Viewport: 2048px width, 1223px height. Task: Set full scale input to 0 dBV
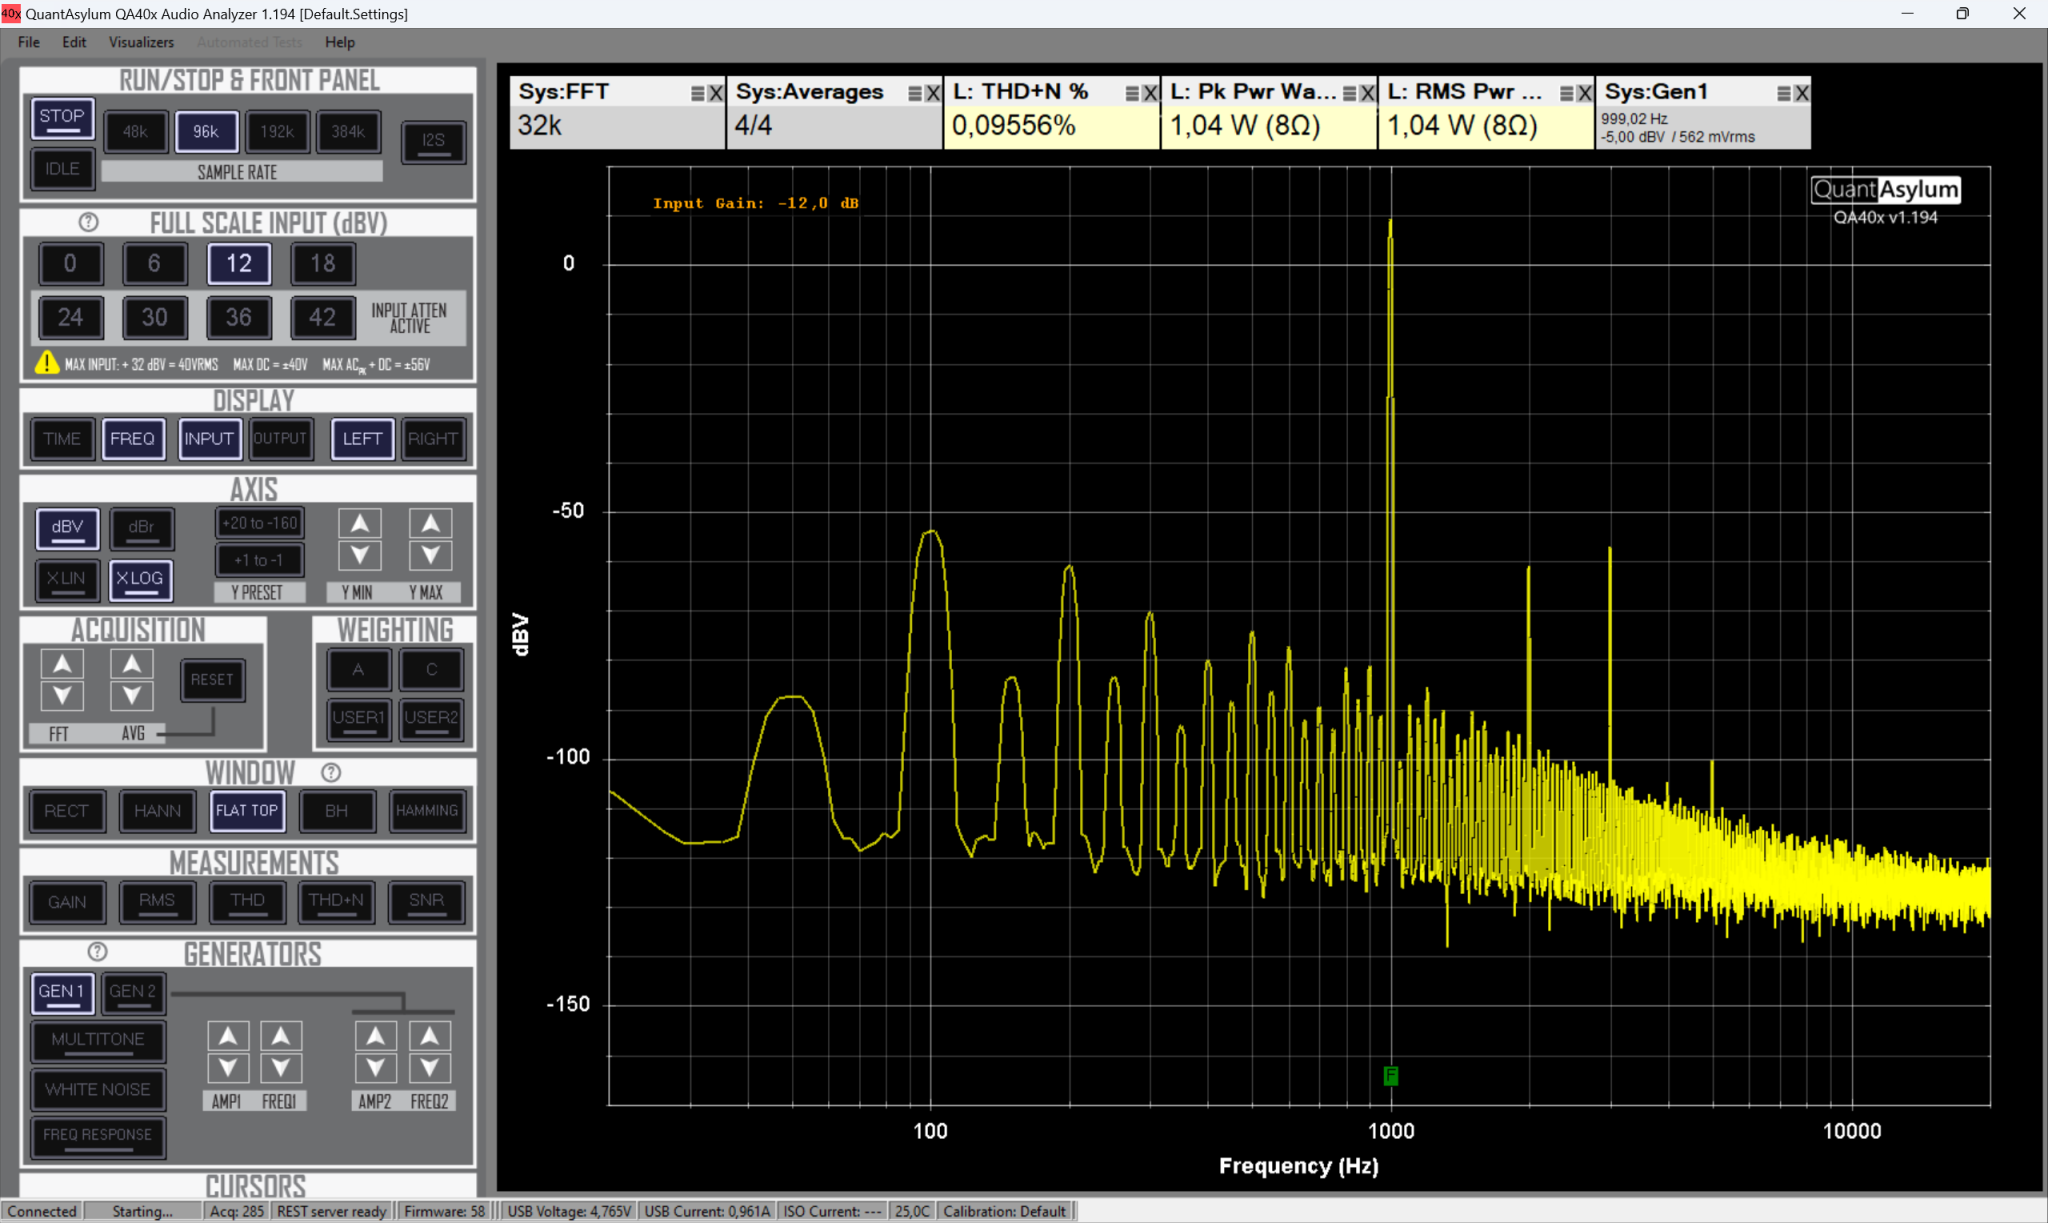(70, 263)
